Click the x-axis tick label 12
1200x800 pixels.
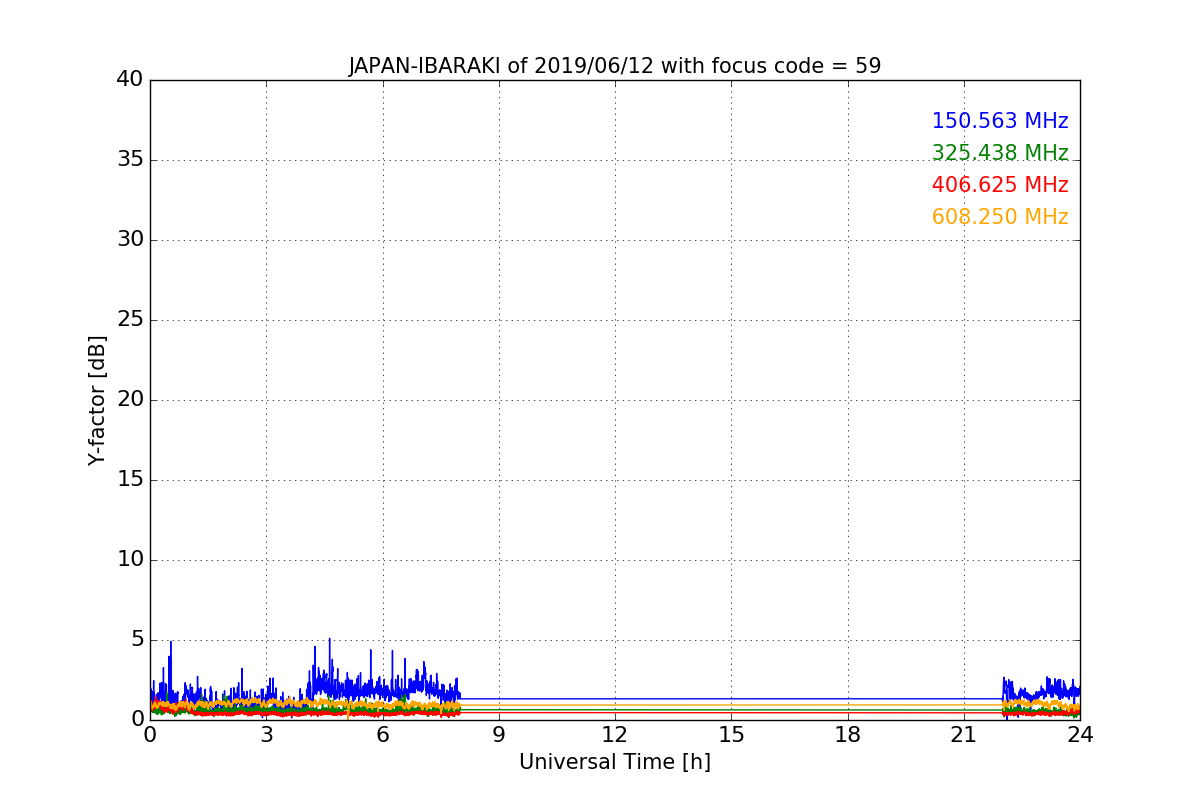615,734
